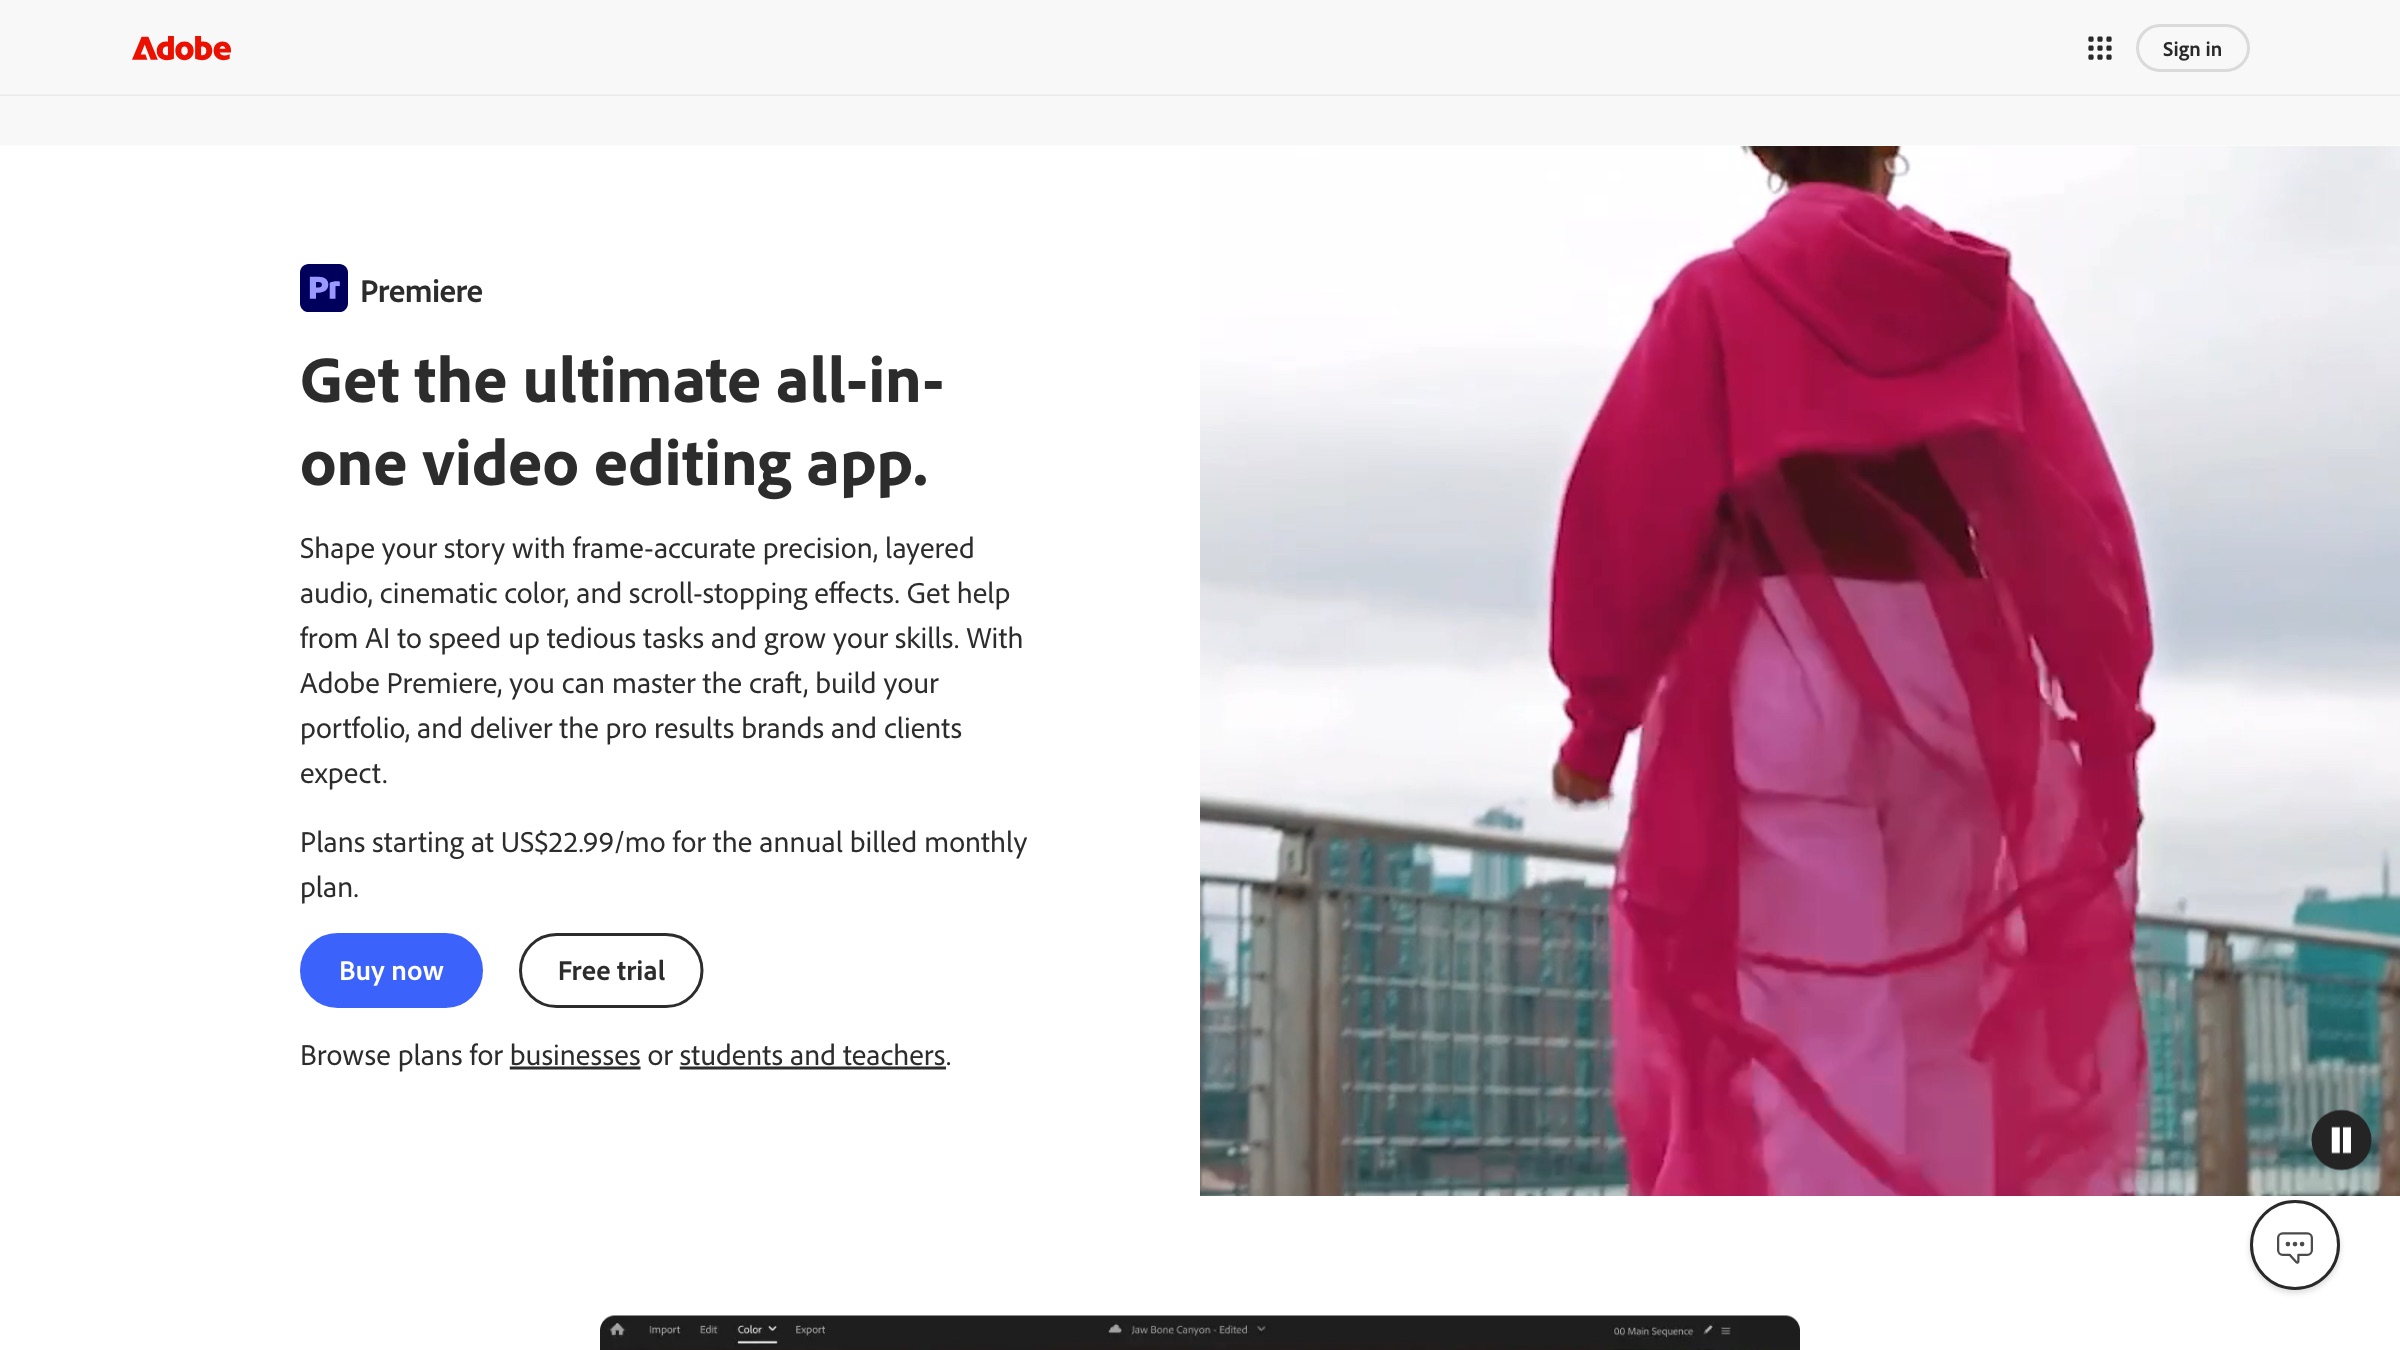The image size is (2400, 1350).
Task: Open the businesses plans link
Action: (575, 1055)
